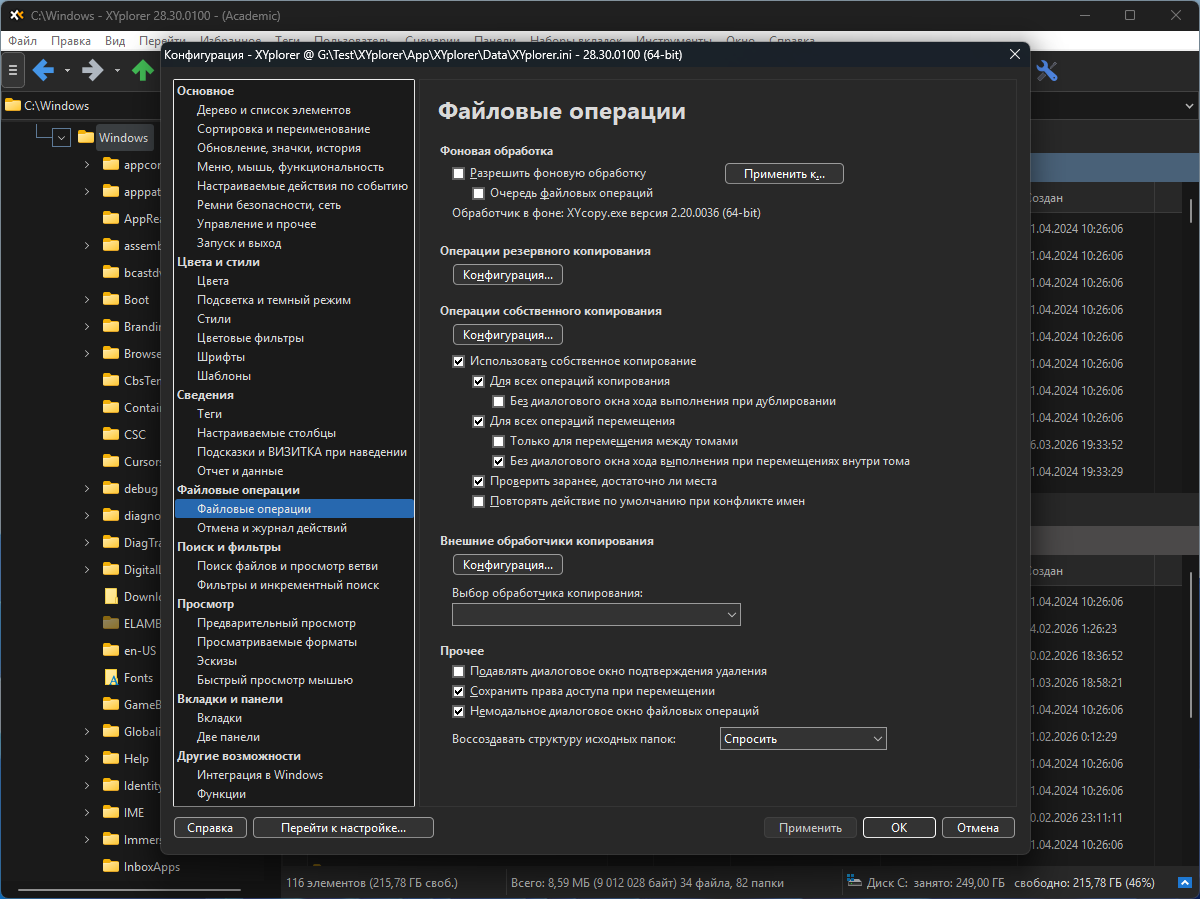Viewport: 1200px width, 899px height.
Task: Click the Fonts folder icon in tree
Action: coord(112,677)
